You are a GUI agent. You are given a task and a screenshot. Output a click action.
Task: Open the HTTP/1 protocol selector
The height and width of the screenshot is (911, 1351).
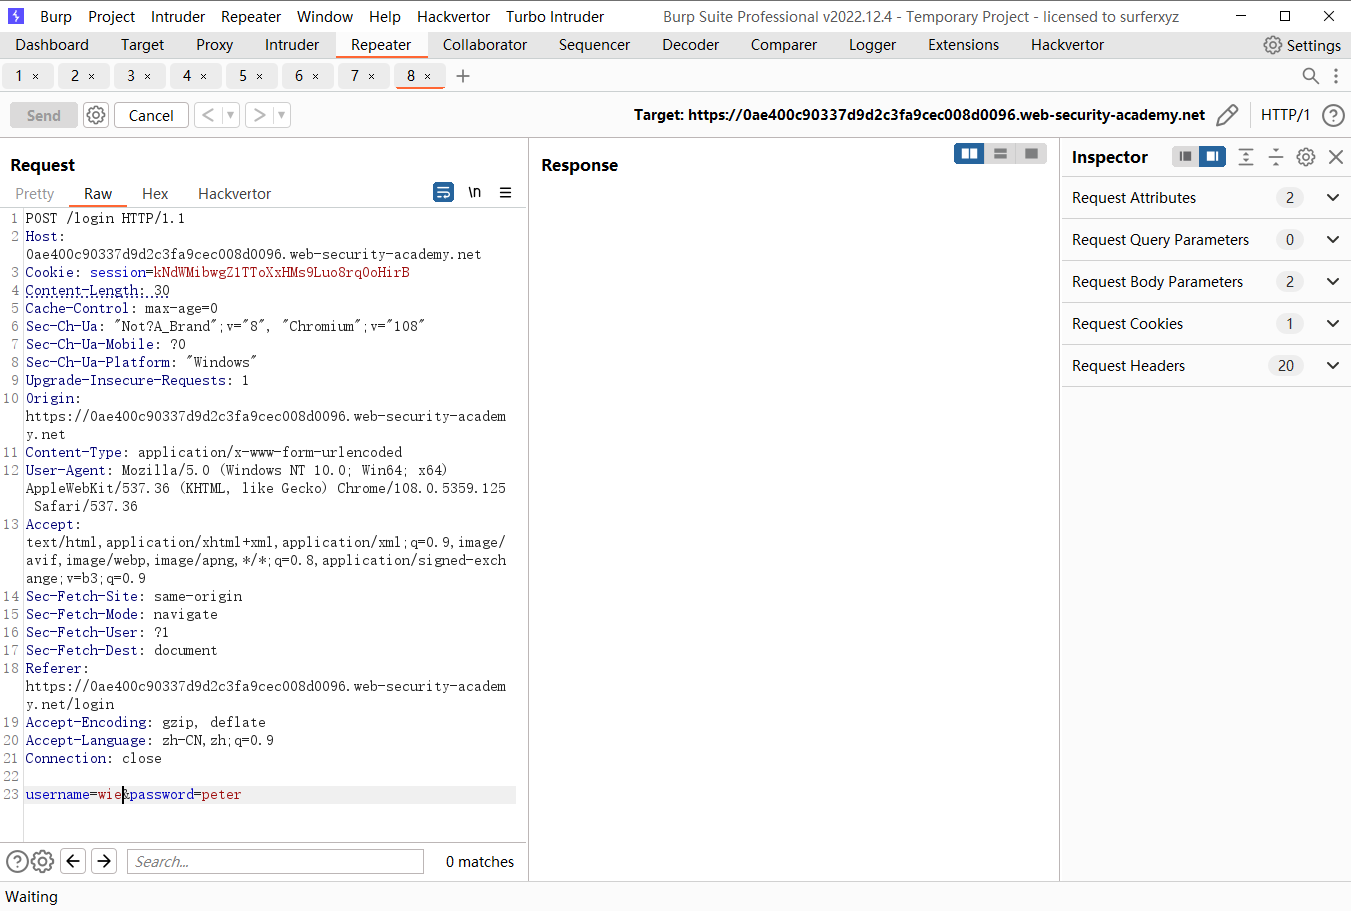(x=1285, y=115)
